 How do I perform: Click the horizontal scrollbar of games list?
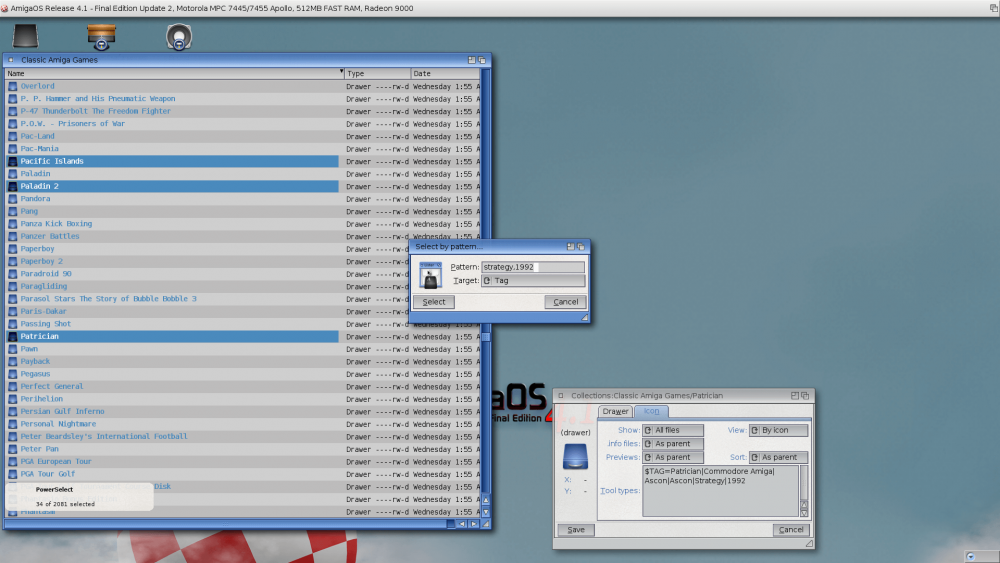(x=228, y=524)
